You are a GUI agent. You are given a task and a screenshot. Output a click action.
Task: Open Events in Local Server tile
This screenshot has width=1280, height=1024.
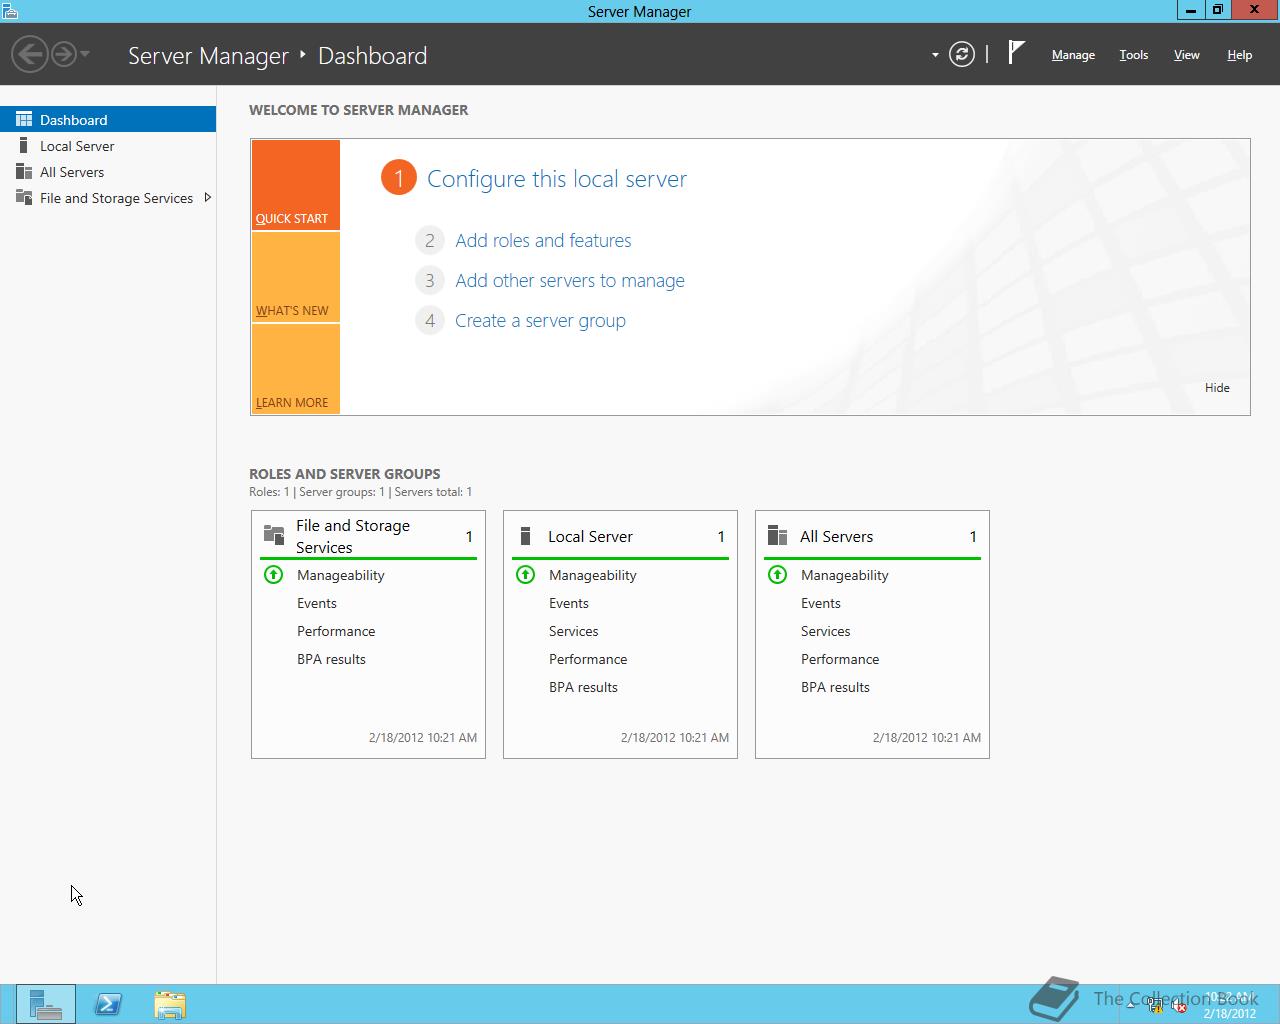point(569,603)
